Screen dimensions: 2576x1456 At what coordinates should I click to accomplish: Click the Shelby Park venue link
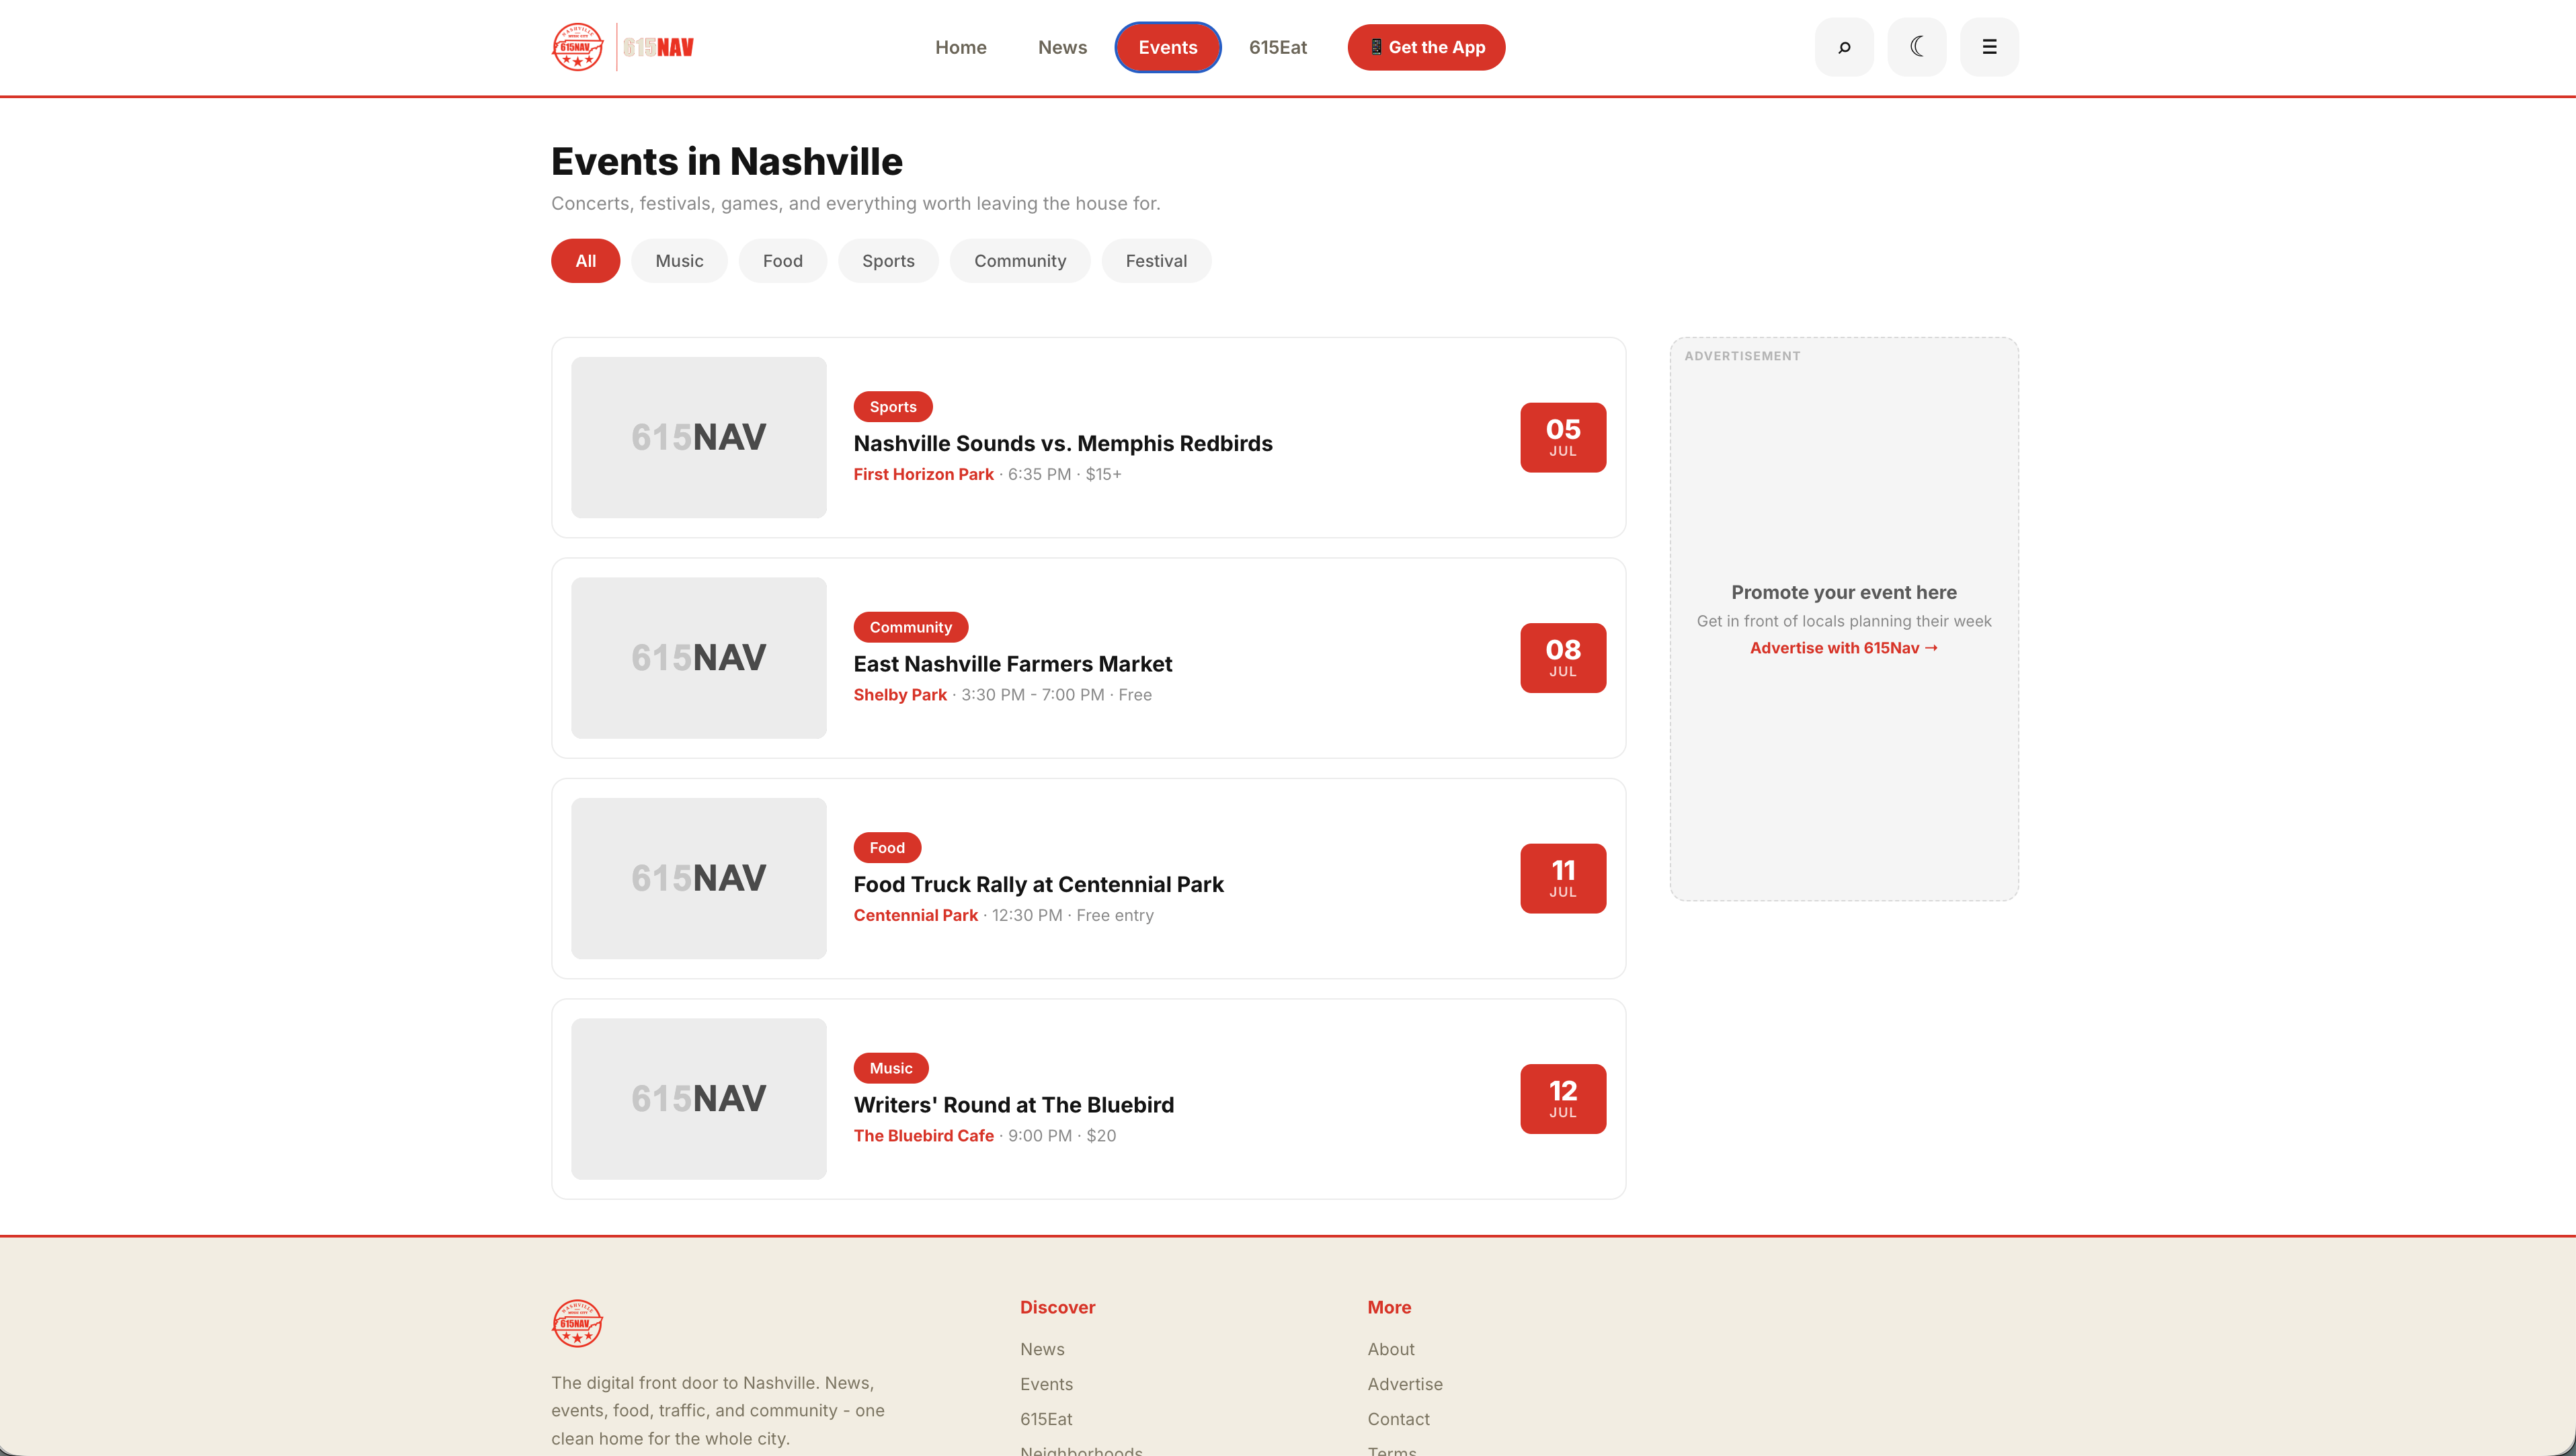point(900,695)
